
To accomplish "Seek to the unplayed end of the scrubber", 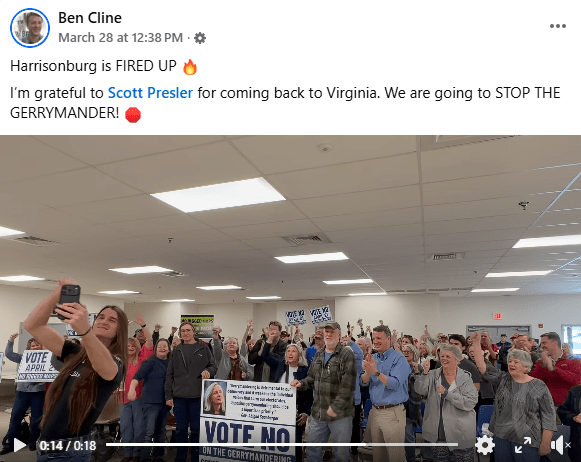I will coord(412,444).
